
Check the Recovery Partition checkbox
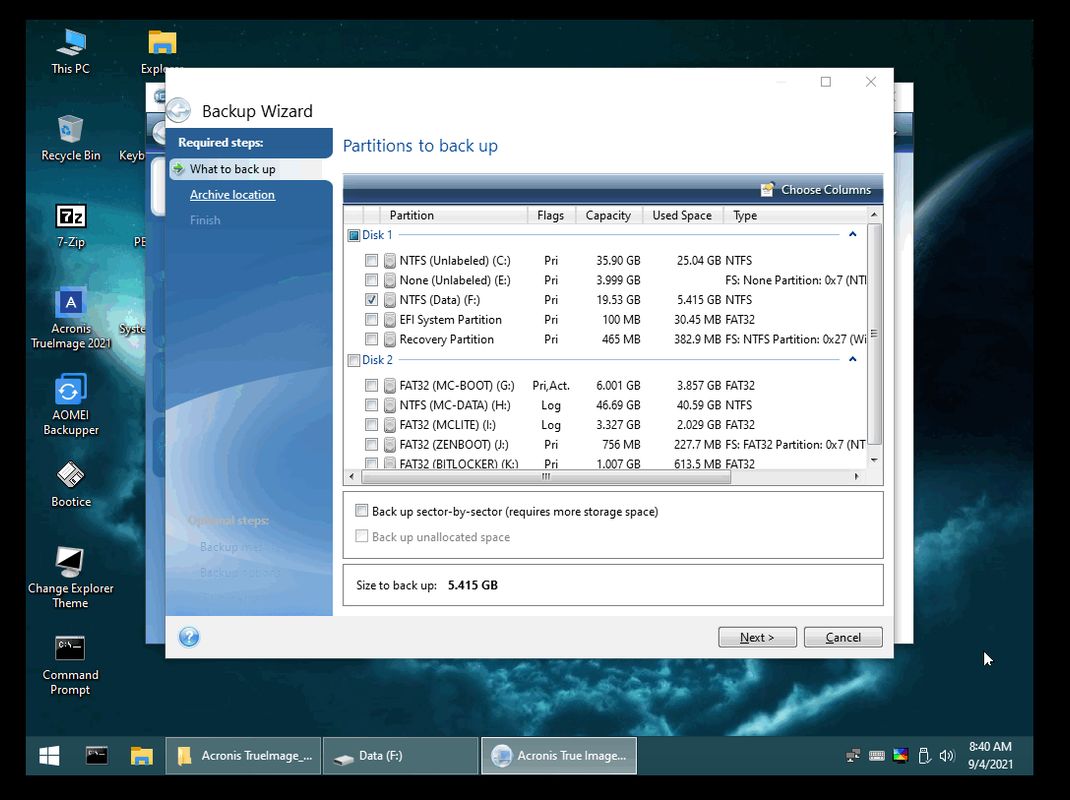click(371, 339)
